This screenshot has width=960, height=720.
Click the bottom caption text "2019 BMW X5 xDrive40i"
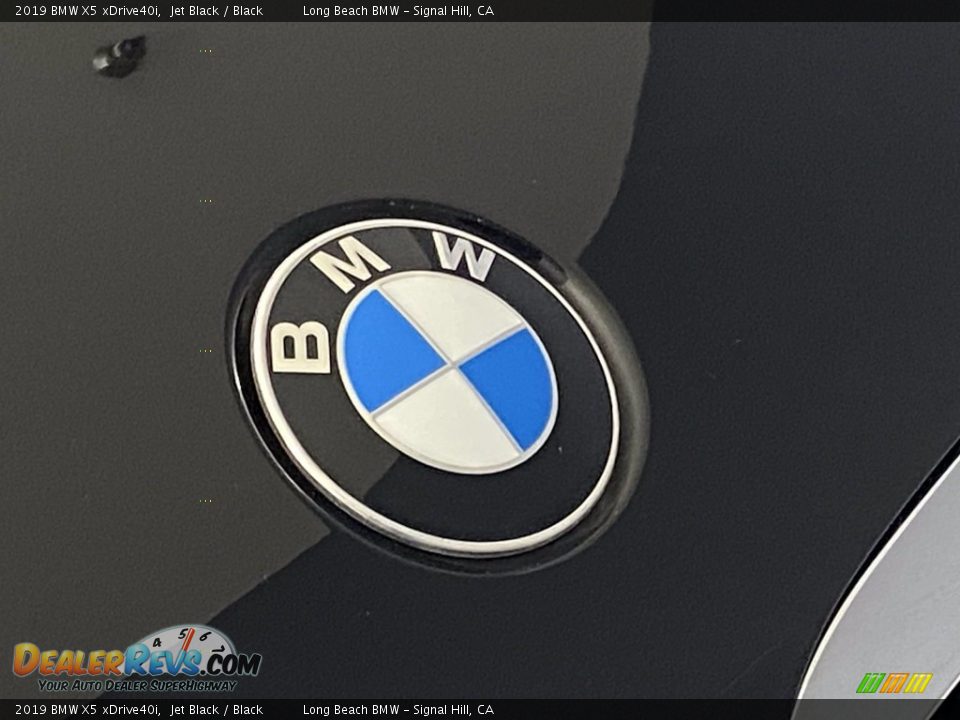(x=87, y=710)
